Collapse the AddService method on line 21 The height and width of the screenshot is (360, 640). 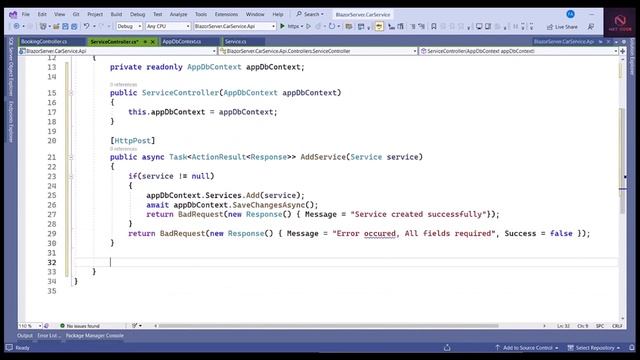tap(71, 157)
